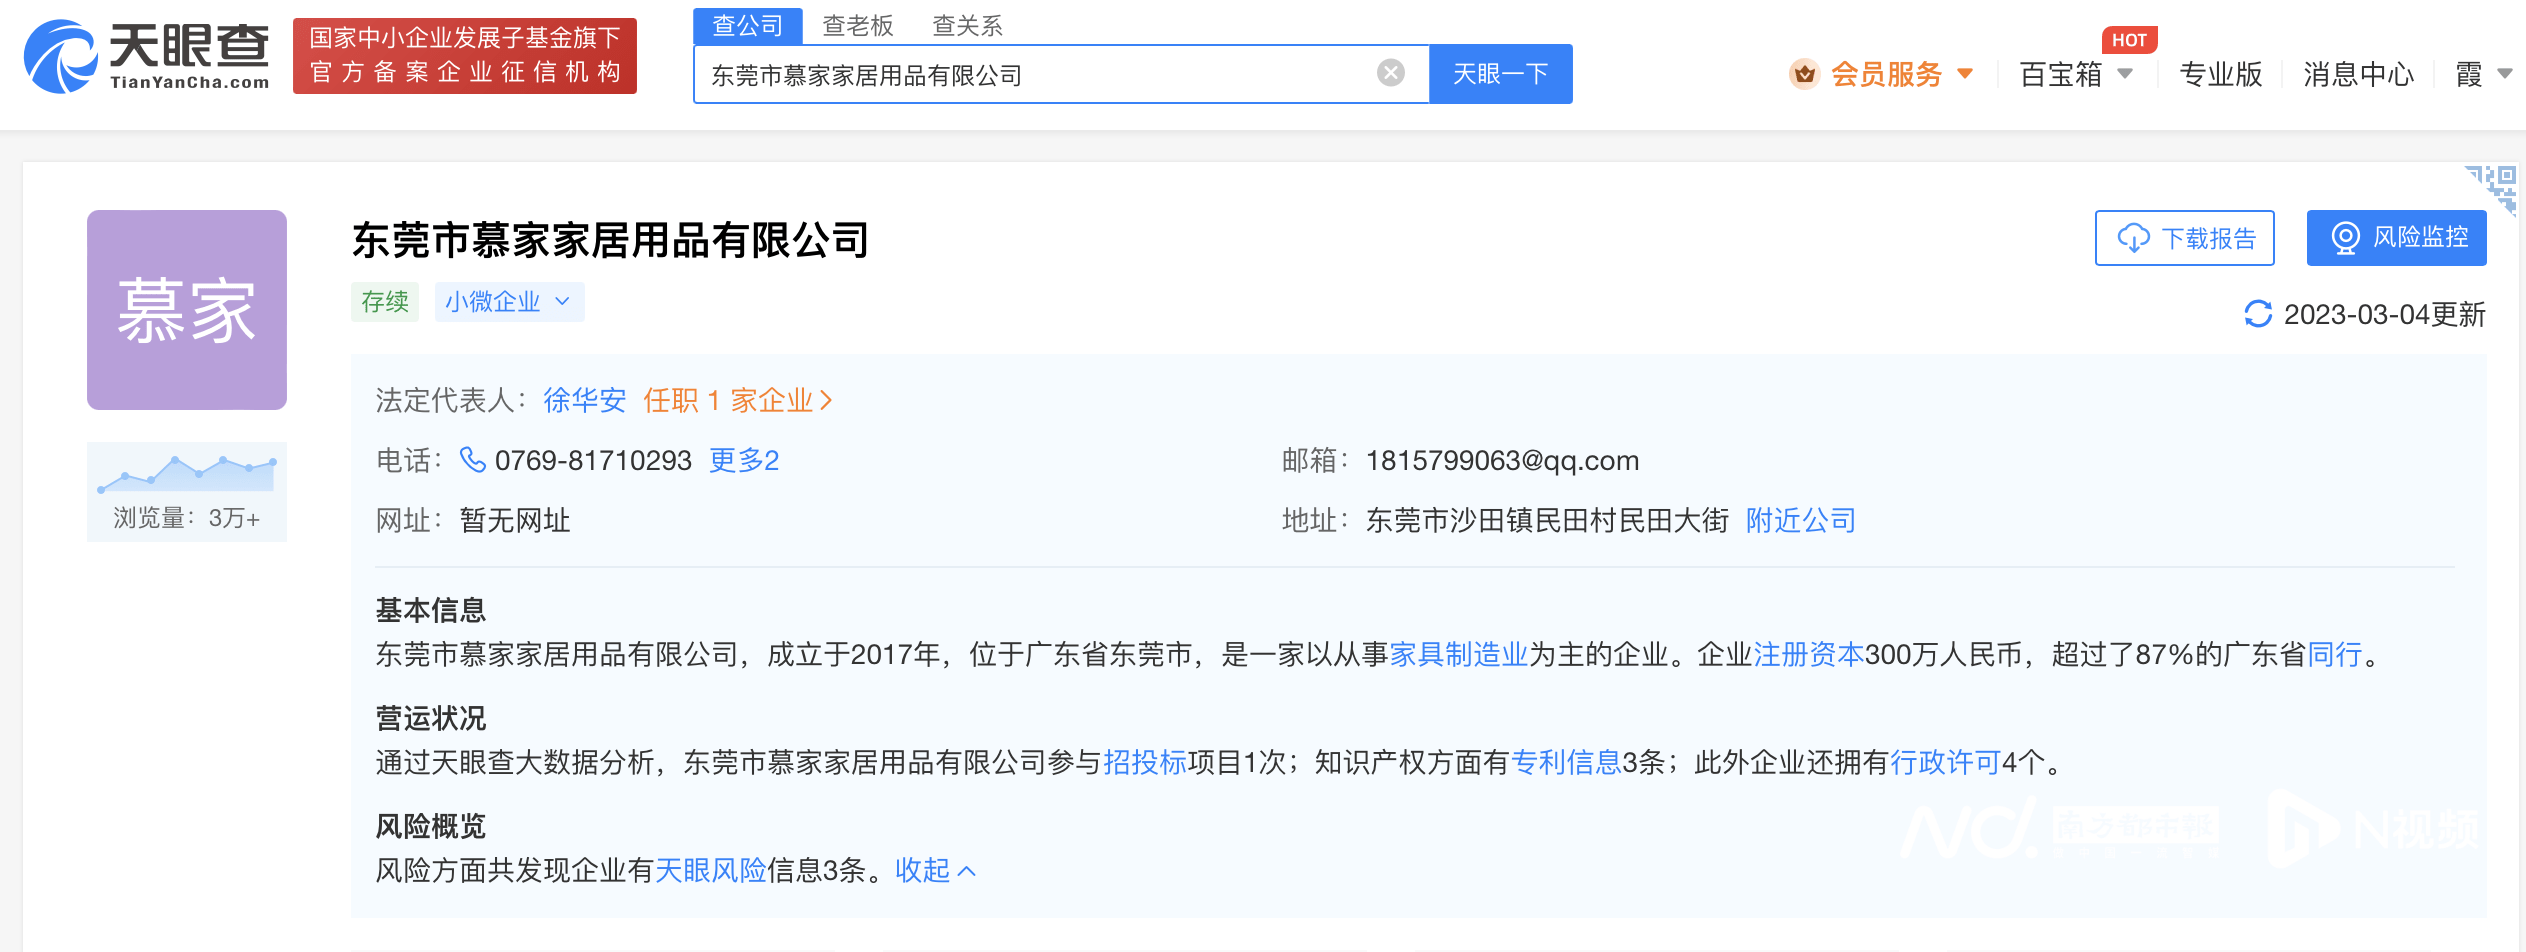This screenshot has width=2526, height=952.
Task: Open the 行政许可 link
Action: pyautogui.click(x=1945, y=762)
